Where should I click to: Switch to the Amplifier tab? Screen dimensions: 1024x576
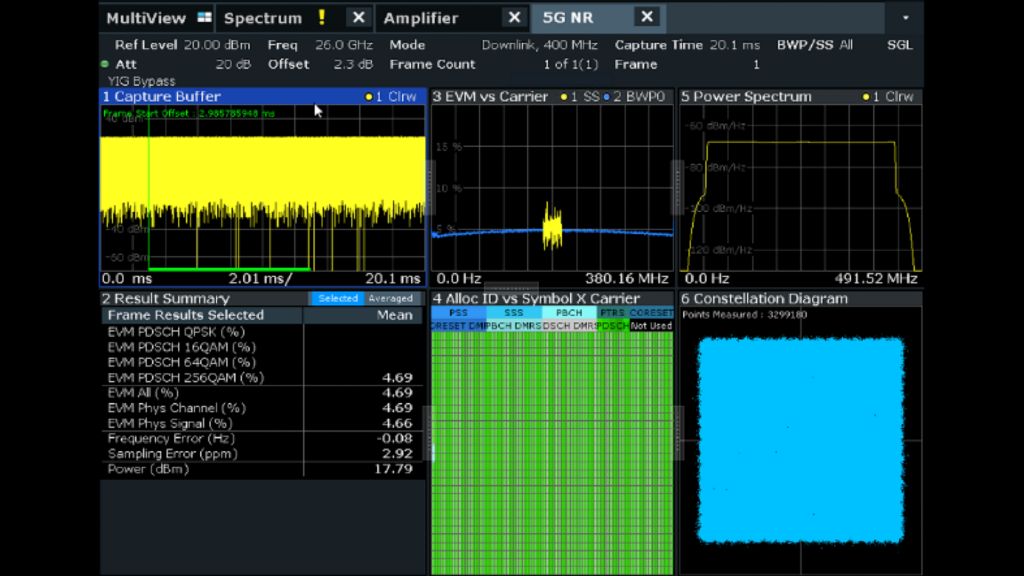(424, 17)
